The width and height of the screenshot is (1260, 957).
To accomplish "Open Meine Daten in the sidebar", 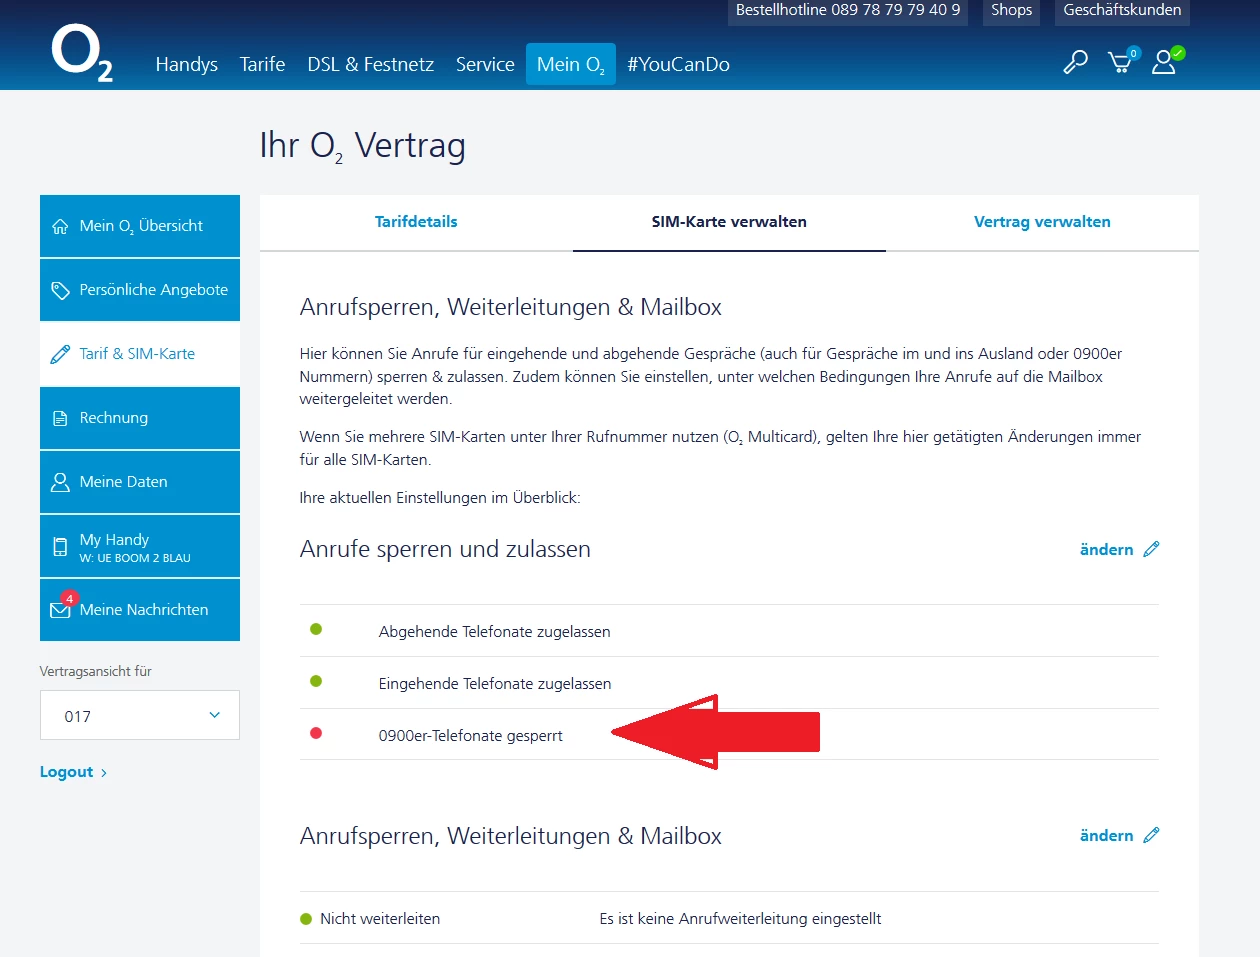I will coord(140,482).
